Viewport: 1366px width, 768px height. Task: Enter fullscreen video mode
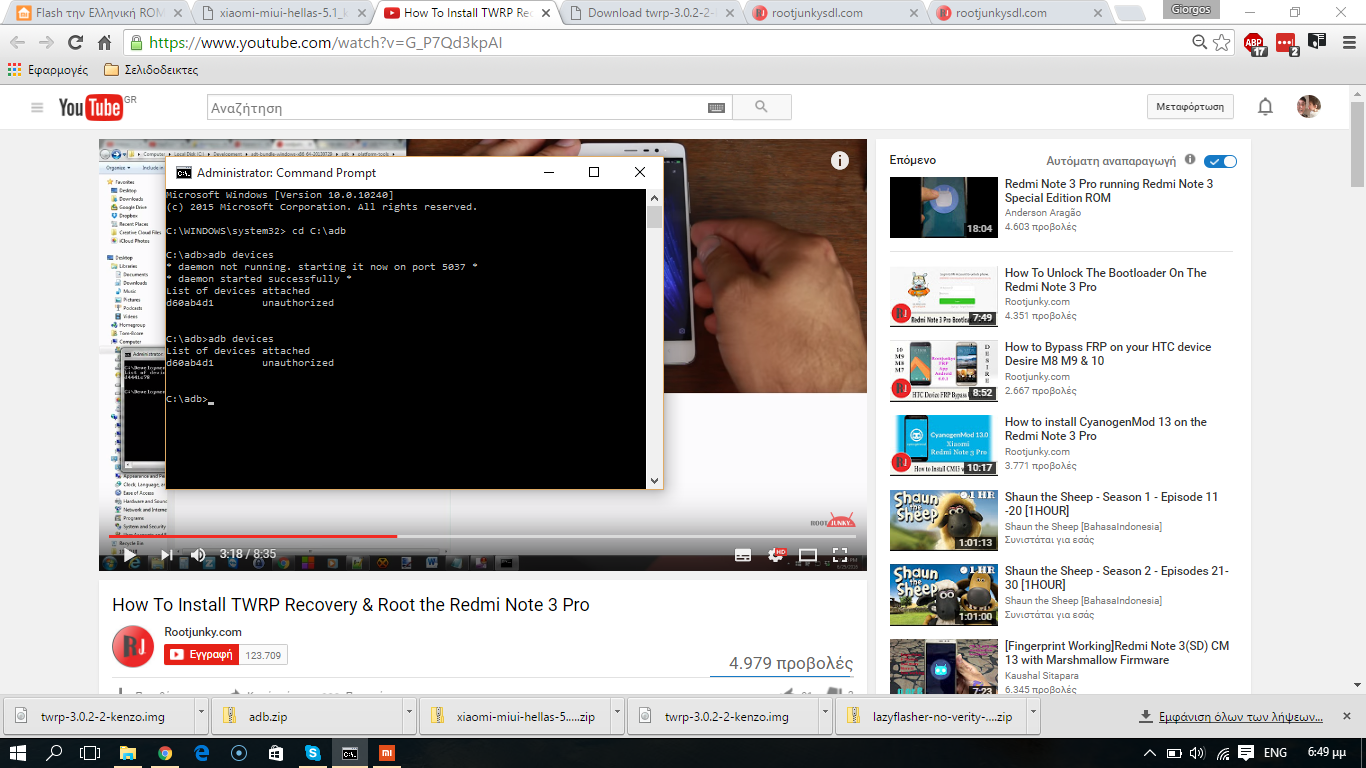[840, 554]
